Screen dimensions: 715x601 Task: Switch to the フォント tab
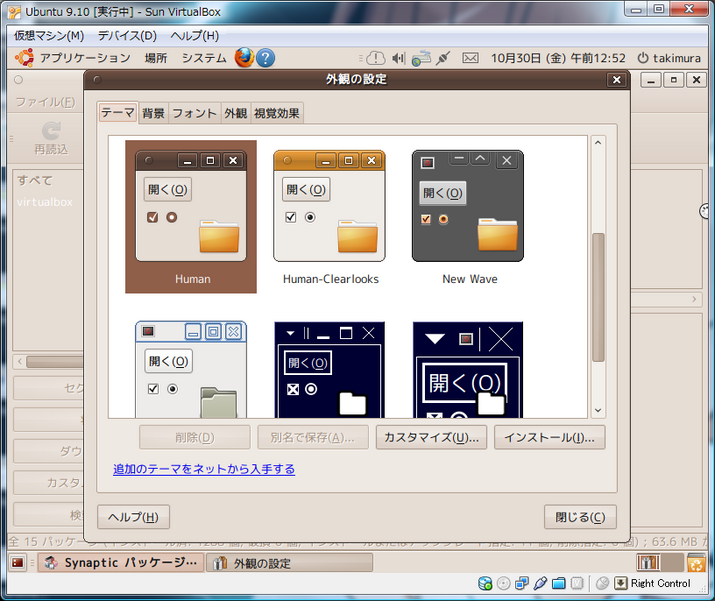pyautogui.click(x=195, y=113)
